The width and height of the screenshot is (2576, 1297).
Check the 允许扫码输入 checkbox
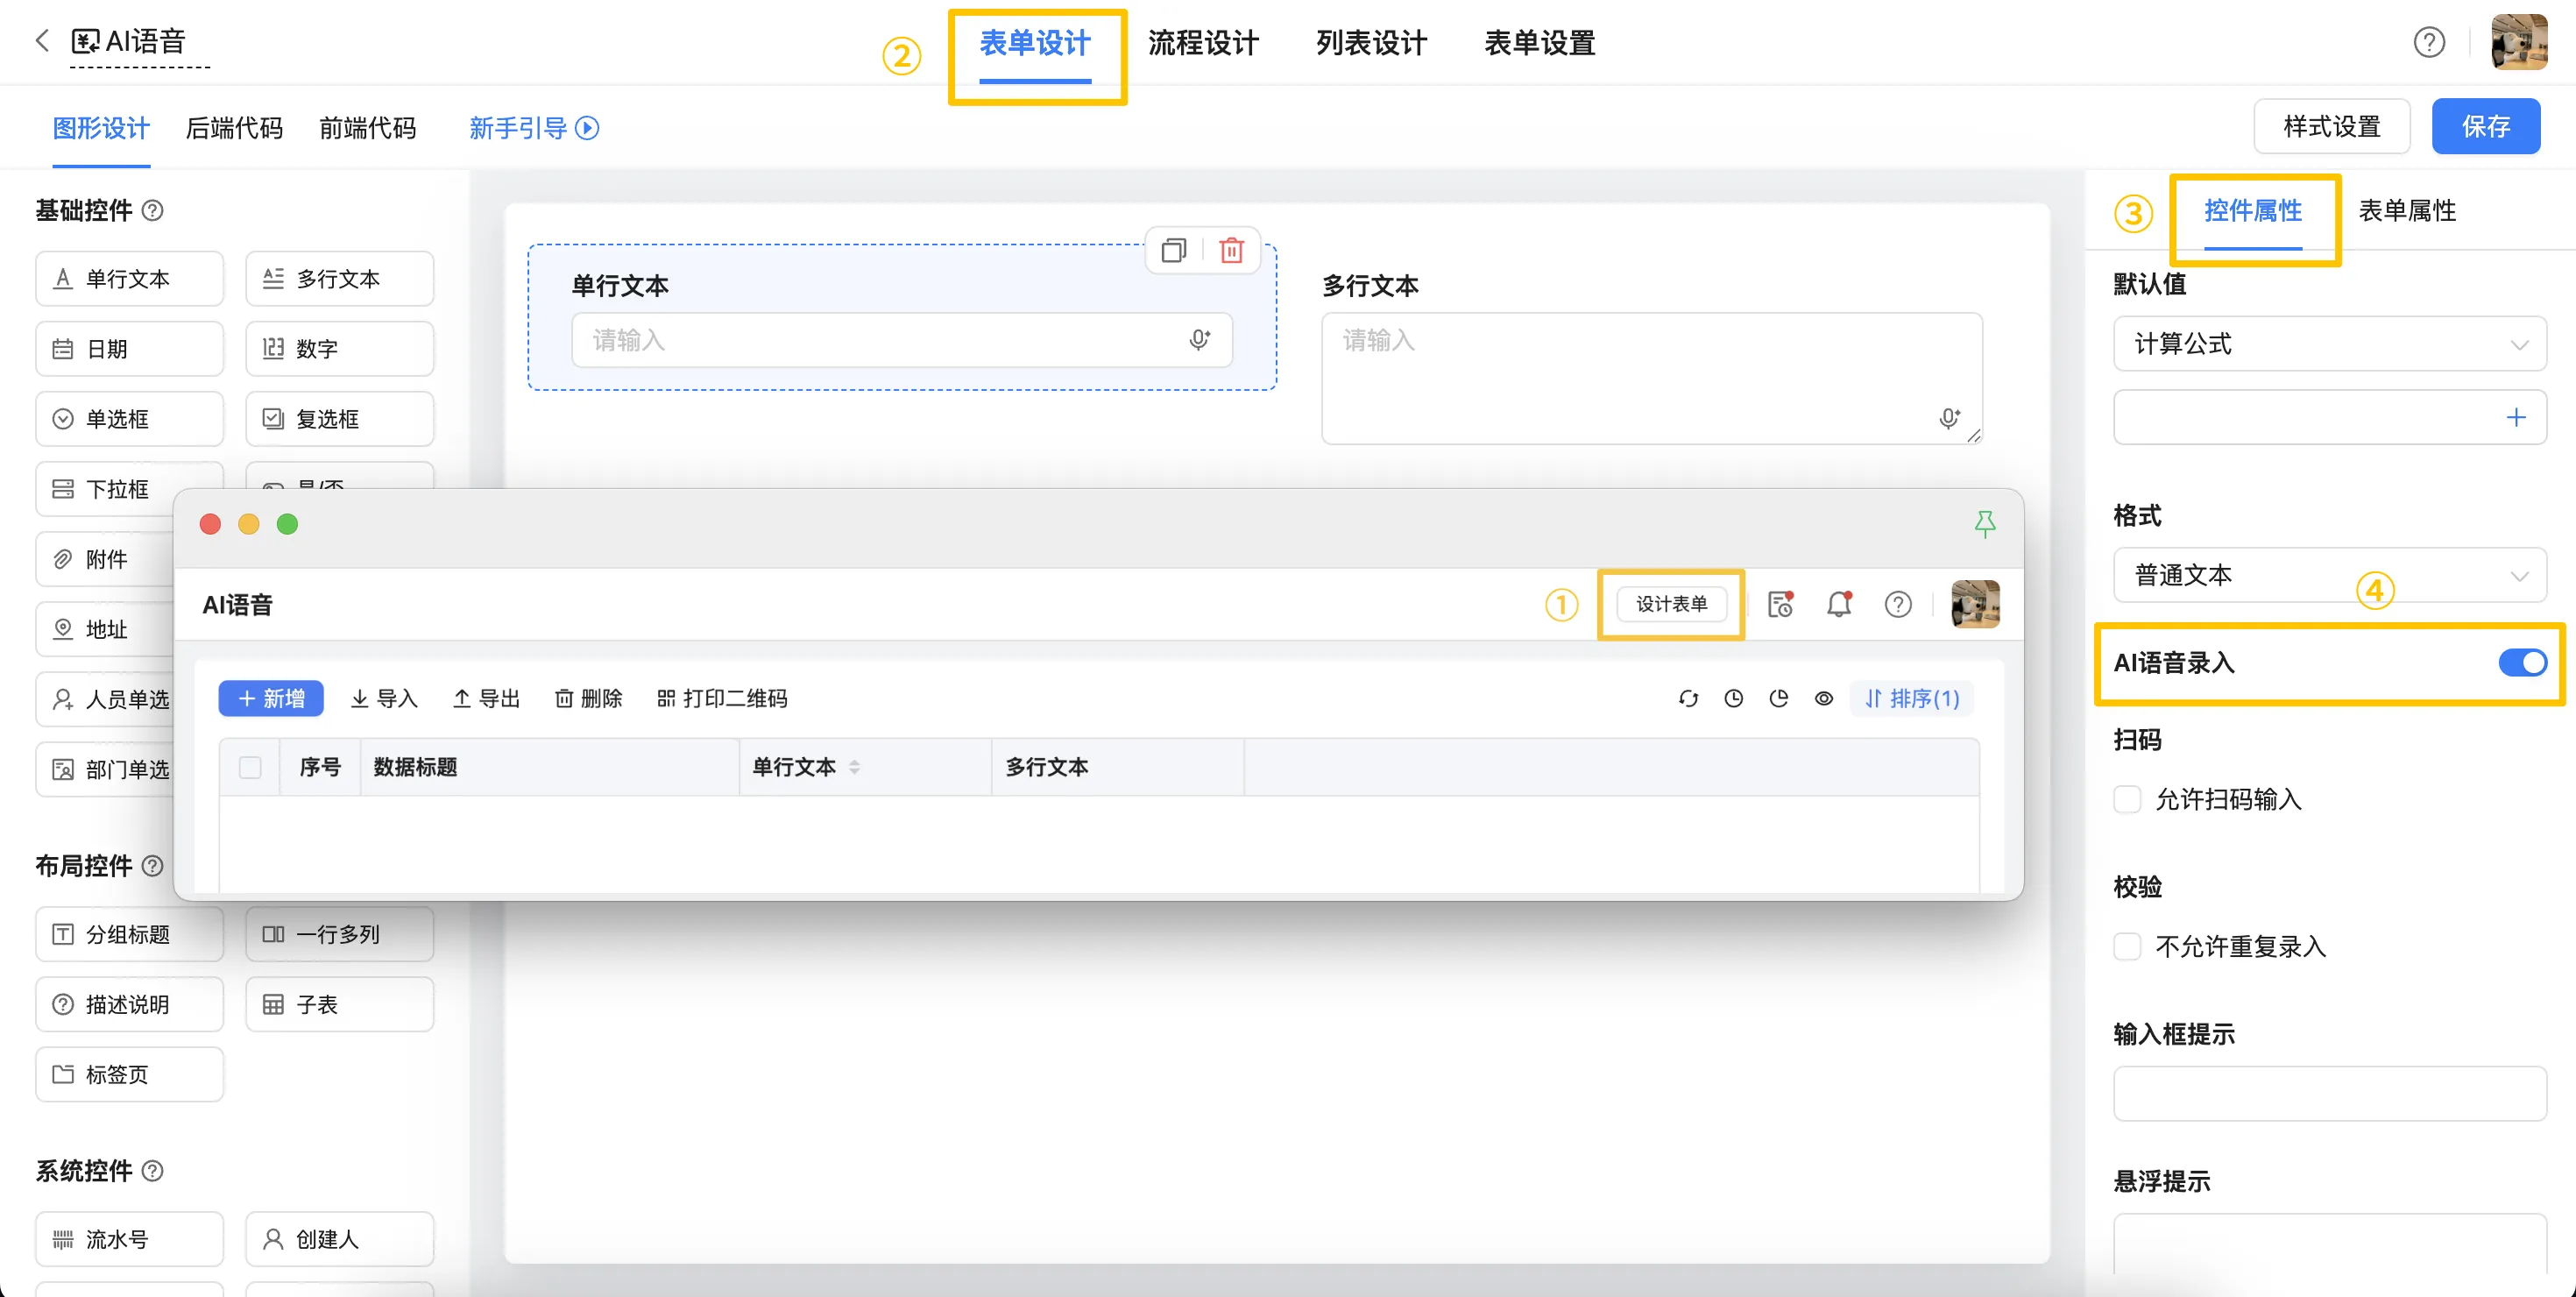coord(2127,799)
